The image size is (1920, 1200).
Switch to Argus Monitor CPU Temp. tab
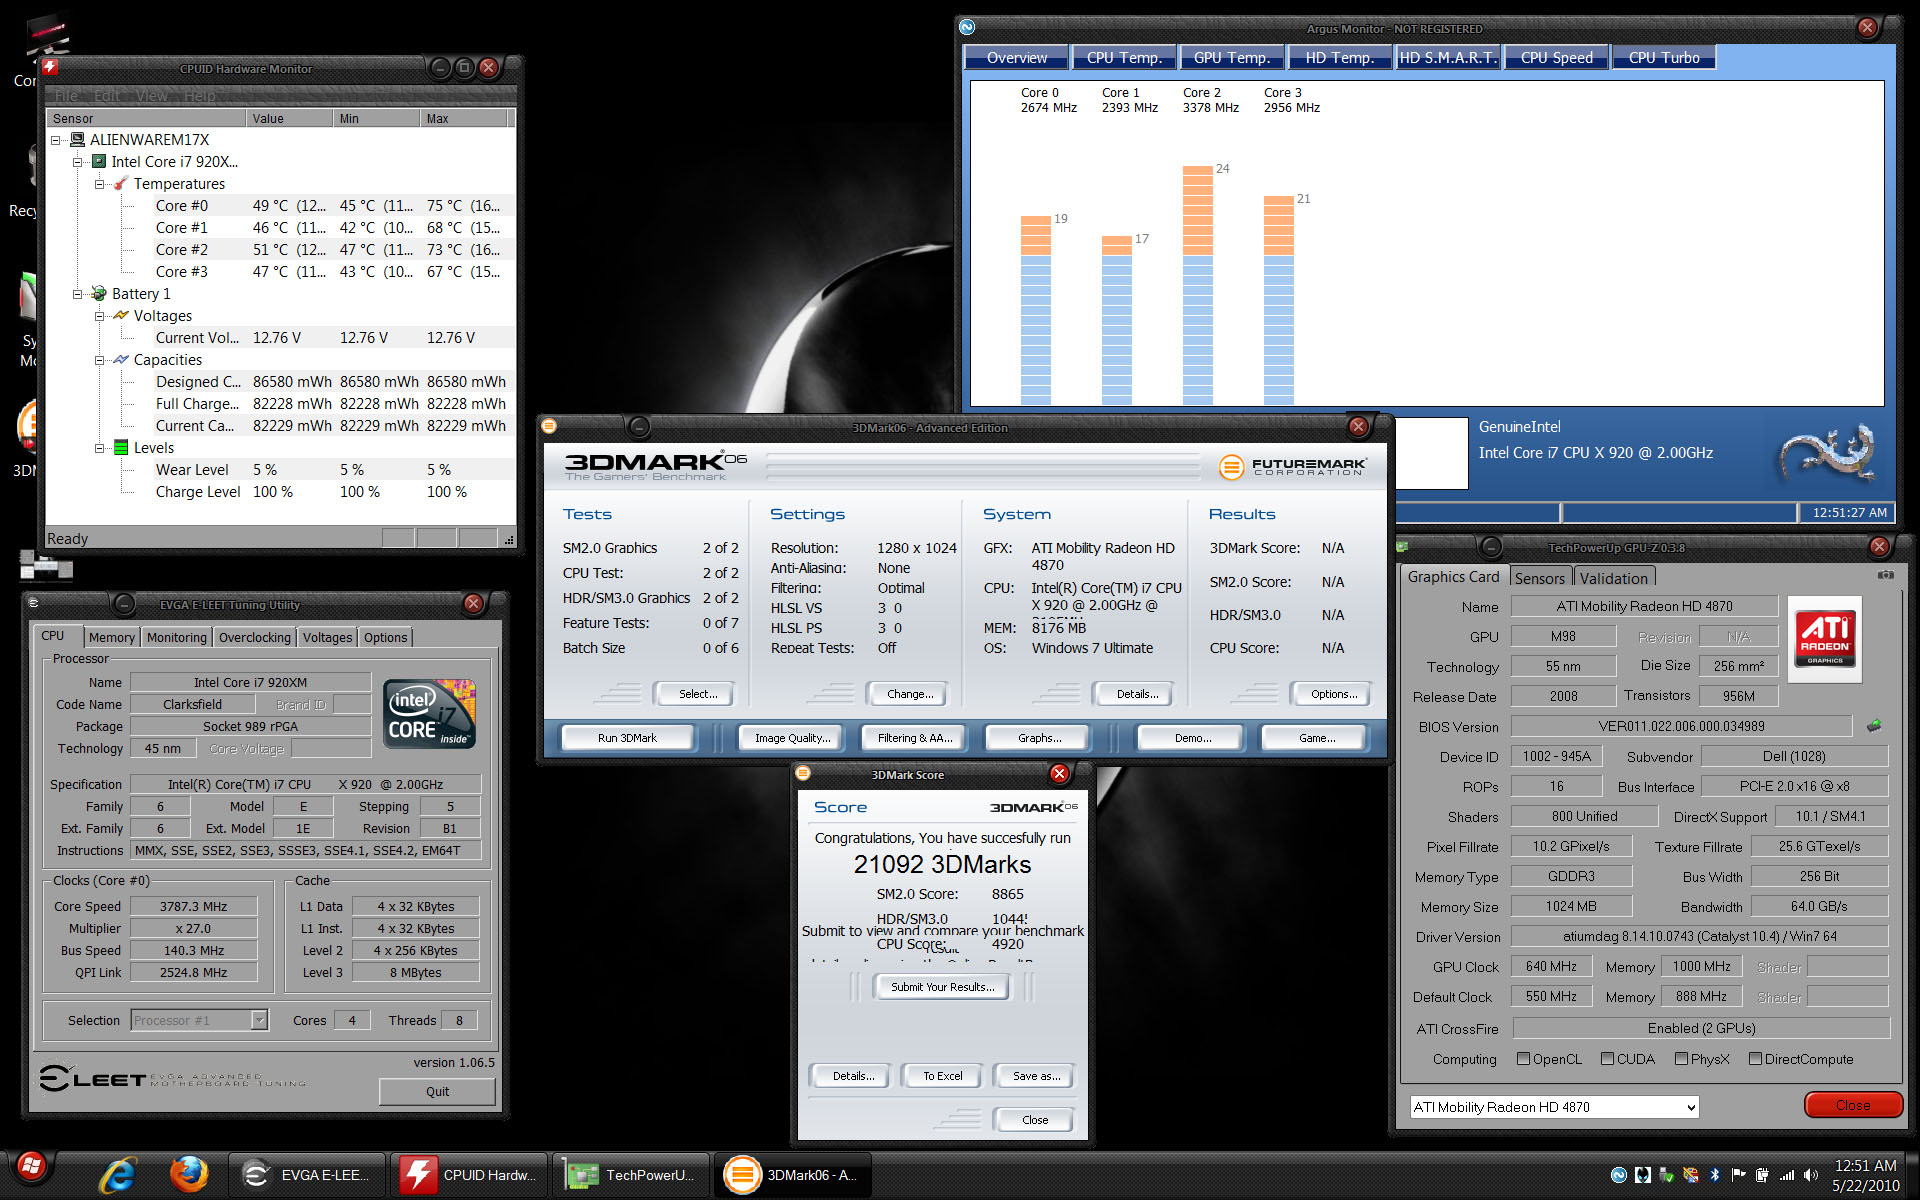1124,58
